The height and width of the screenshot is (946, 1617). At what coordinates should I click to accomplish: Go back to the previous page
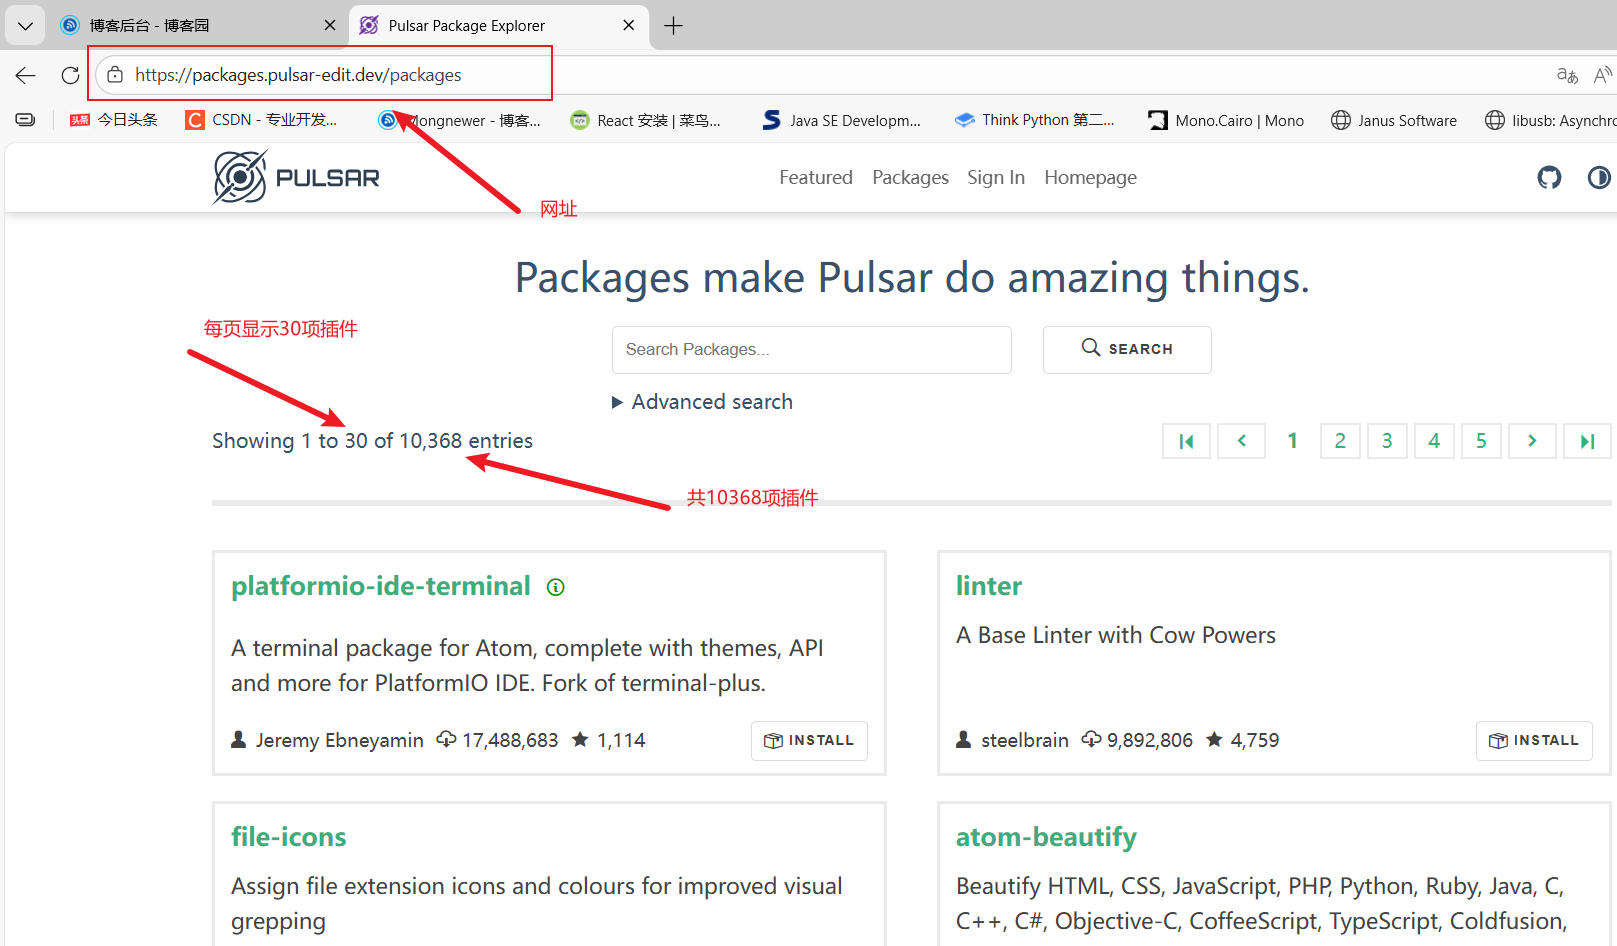pos(26,75)
